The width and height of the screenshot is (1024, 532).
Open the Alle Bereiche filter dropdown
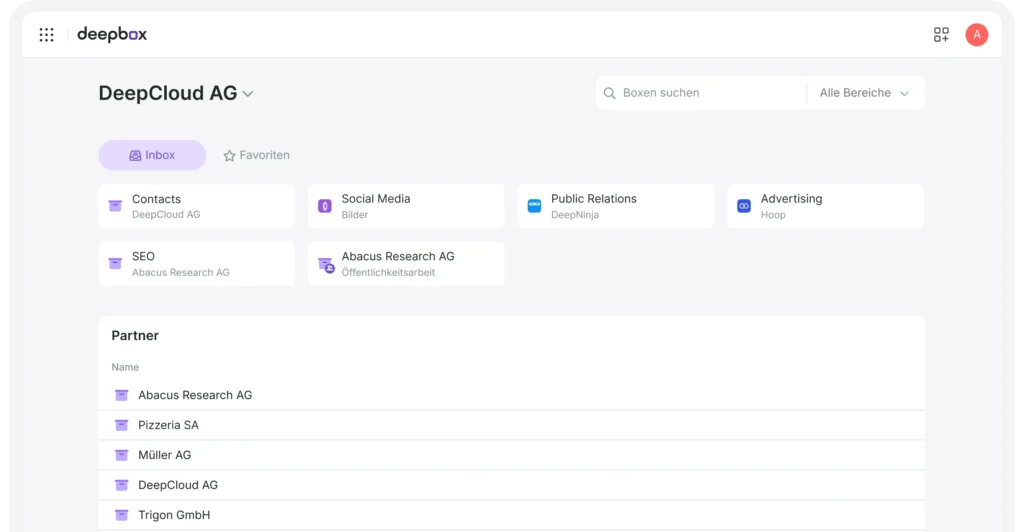coord(864,93)
